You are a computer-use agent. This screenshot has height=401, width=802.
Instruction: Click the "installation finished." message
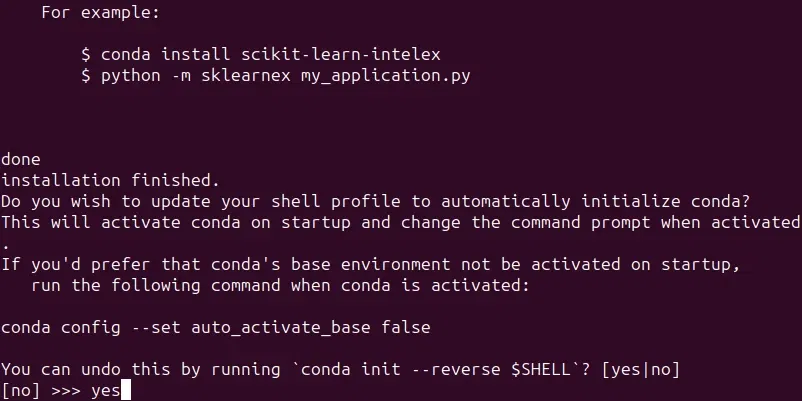[x=110, y=180]
